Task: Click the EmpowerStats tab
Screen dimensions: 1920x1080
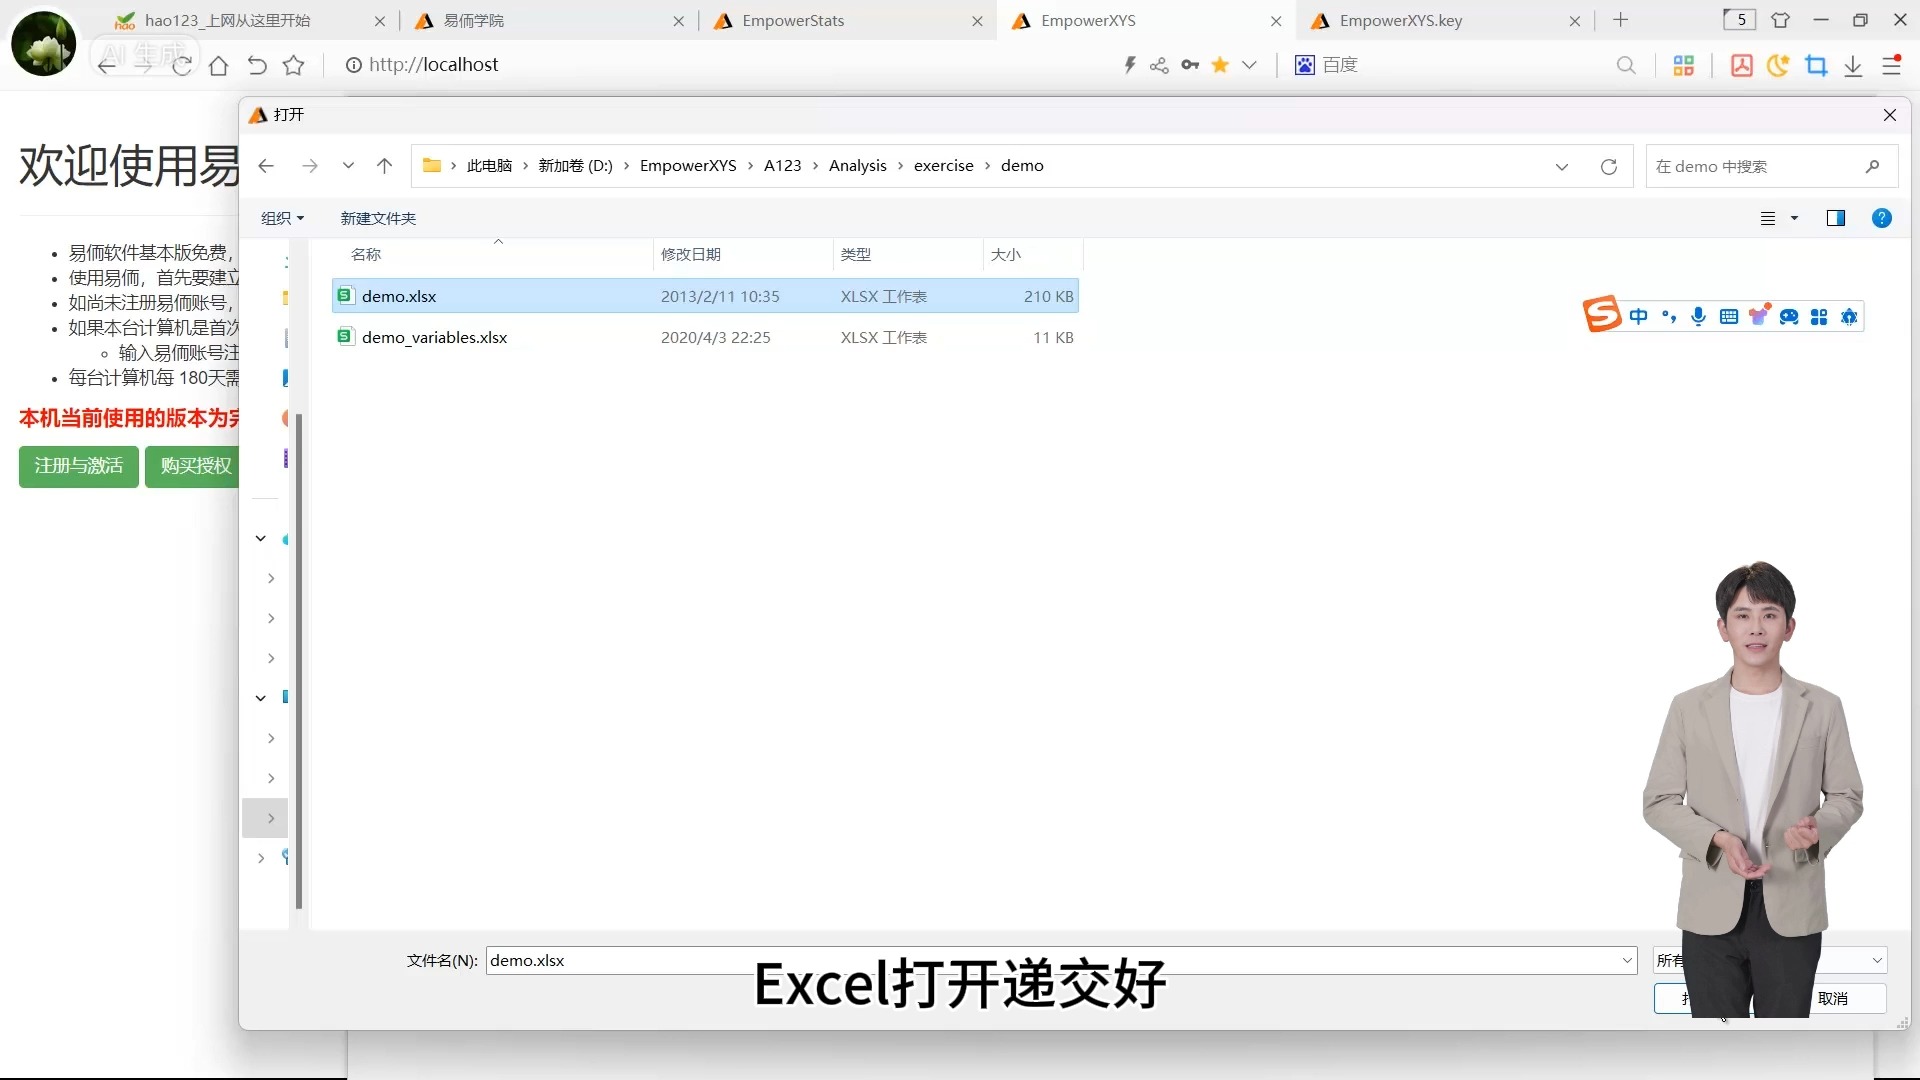Action: 793,20
